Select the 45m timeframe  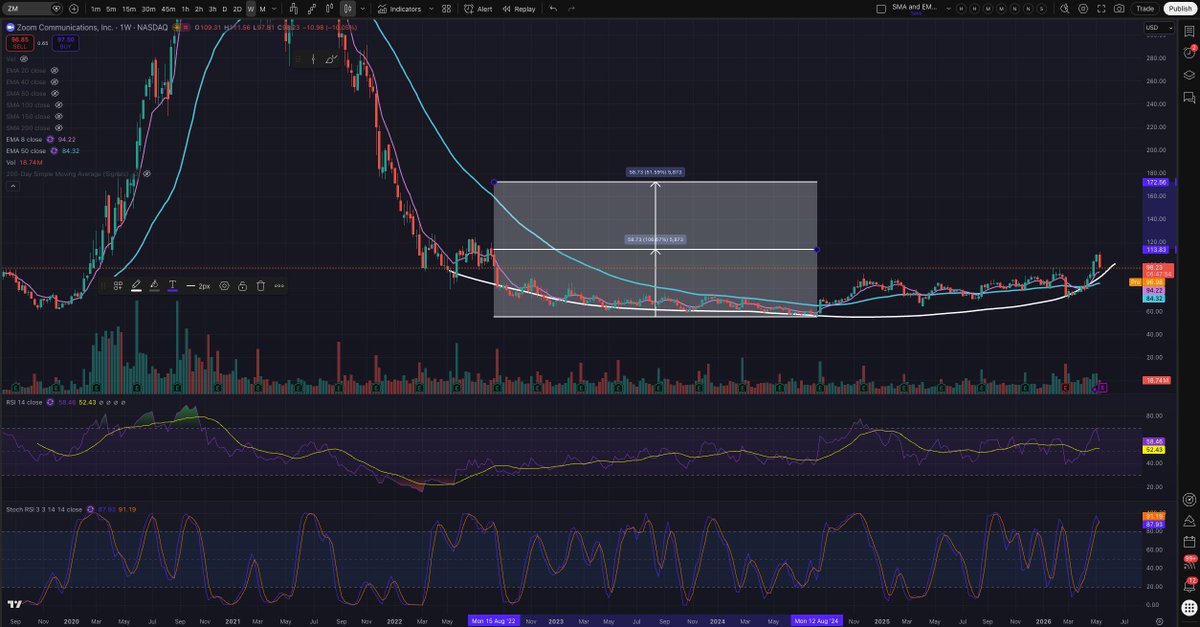click(x=168, y=9)
